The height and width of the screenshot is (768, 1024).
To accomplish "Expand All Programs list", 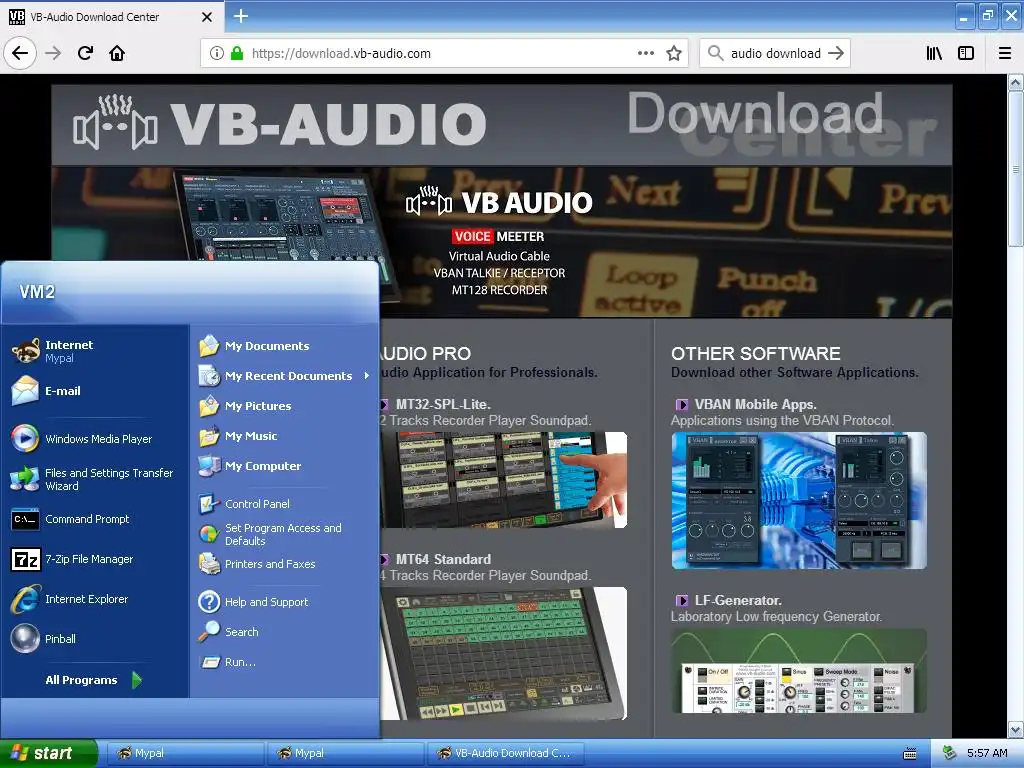I will click(93, 680).
